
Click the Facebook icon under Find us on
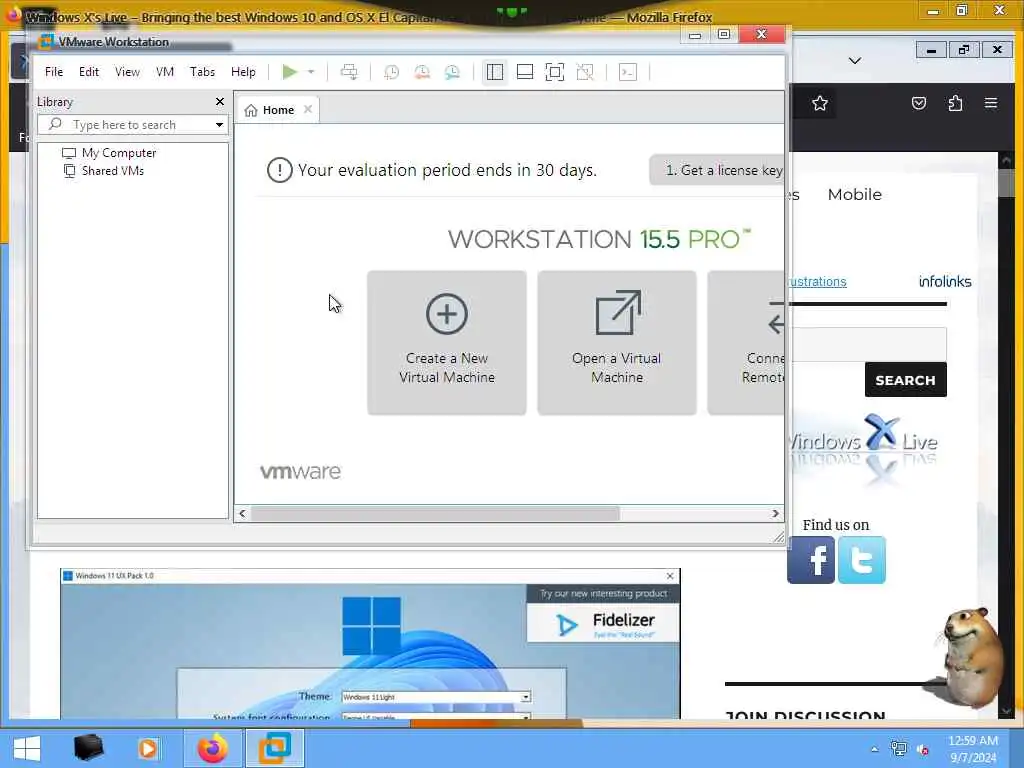pyautogui.click(x=811, y=560)
